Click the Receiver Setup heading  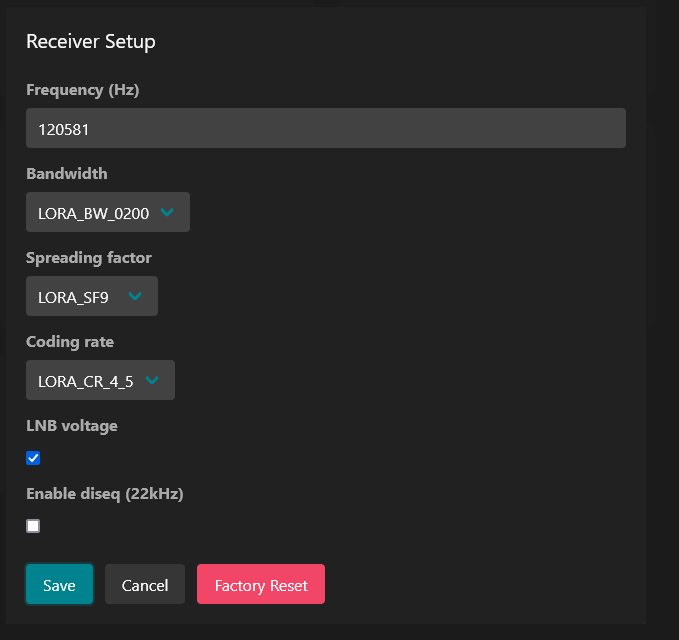[91, 42]
